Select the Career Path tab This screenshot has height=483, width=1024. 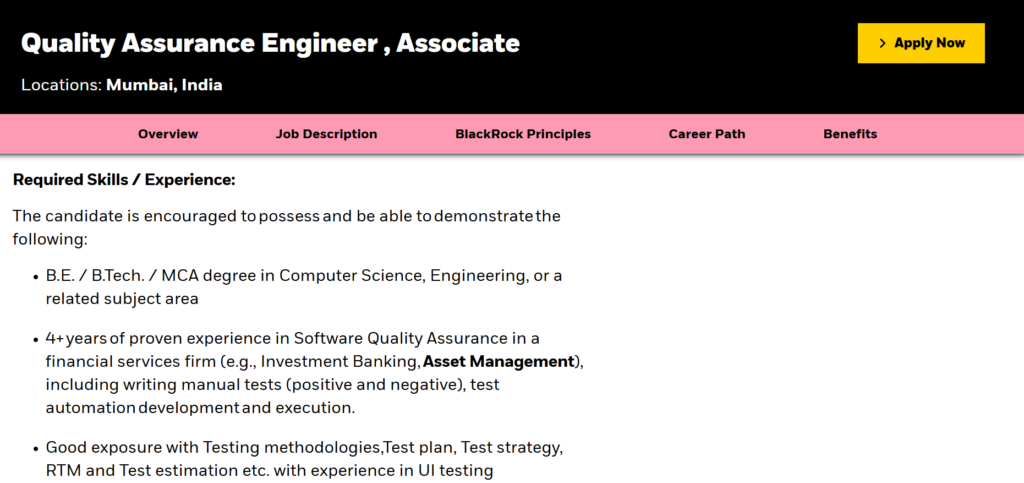coord(707,134)
